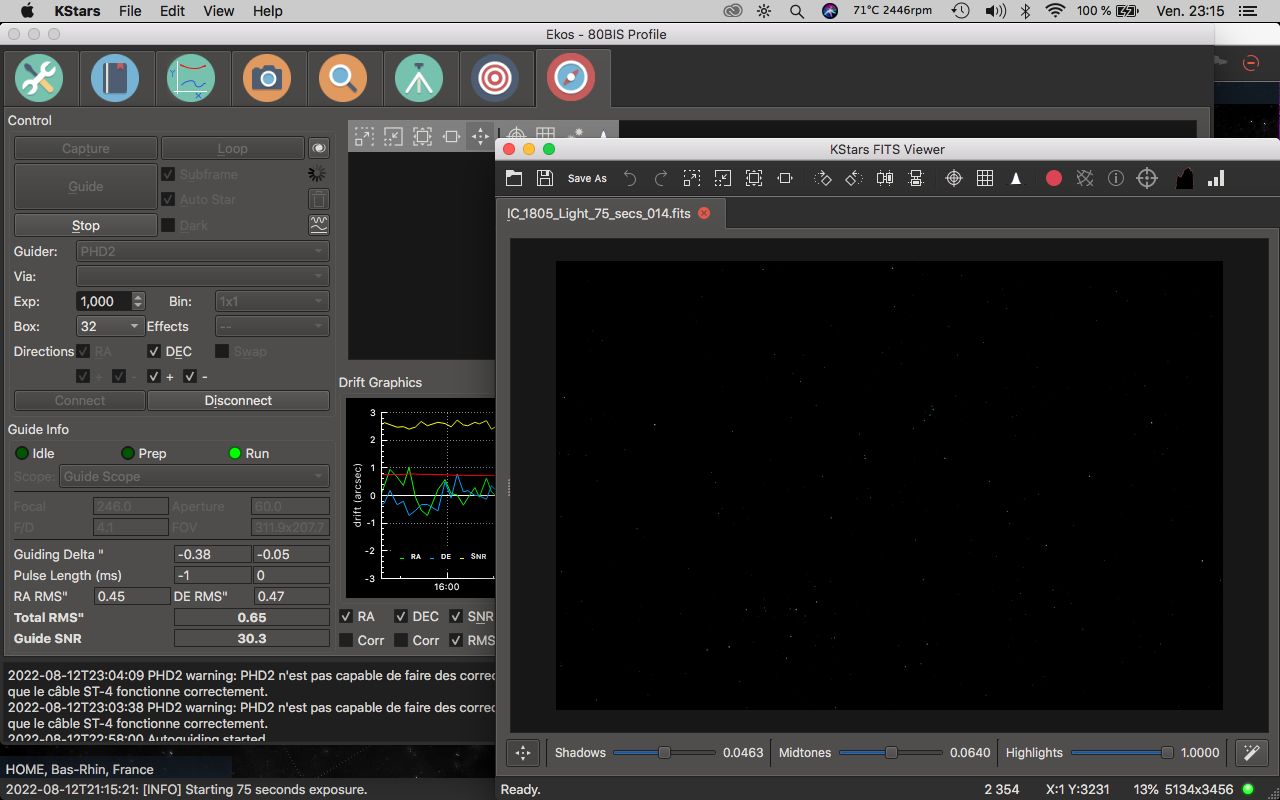Image resolution: width=1280 pixels, height=800 pixels.
Task: Toggle crosshair in FITS Viewer toolbar
Action: pyautogui.click(x=954, y=178)
